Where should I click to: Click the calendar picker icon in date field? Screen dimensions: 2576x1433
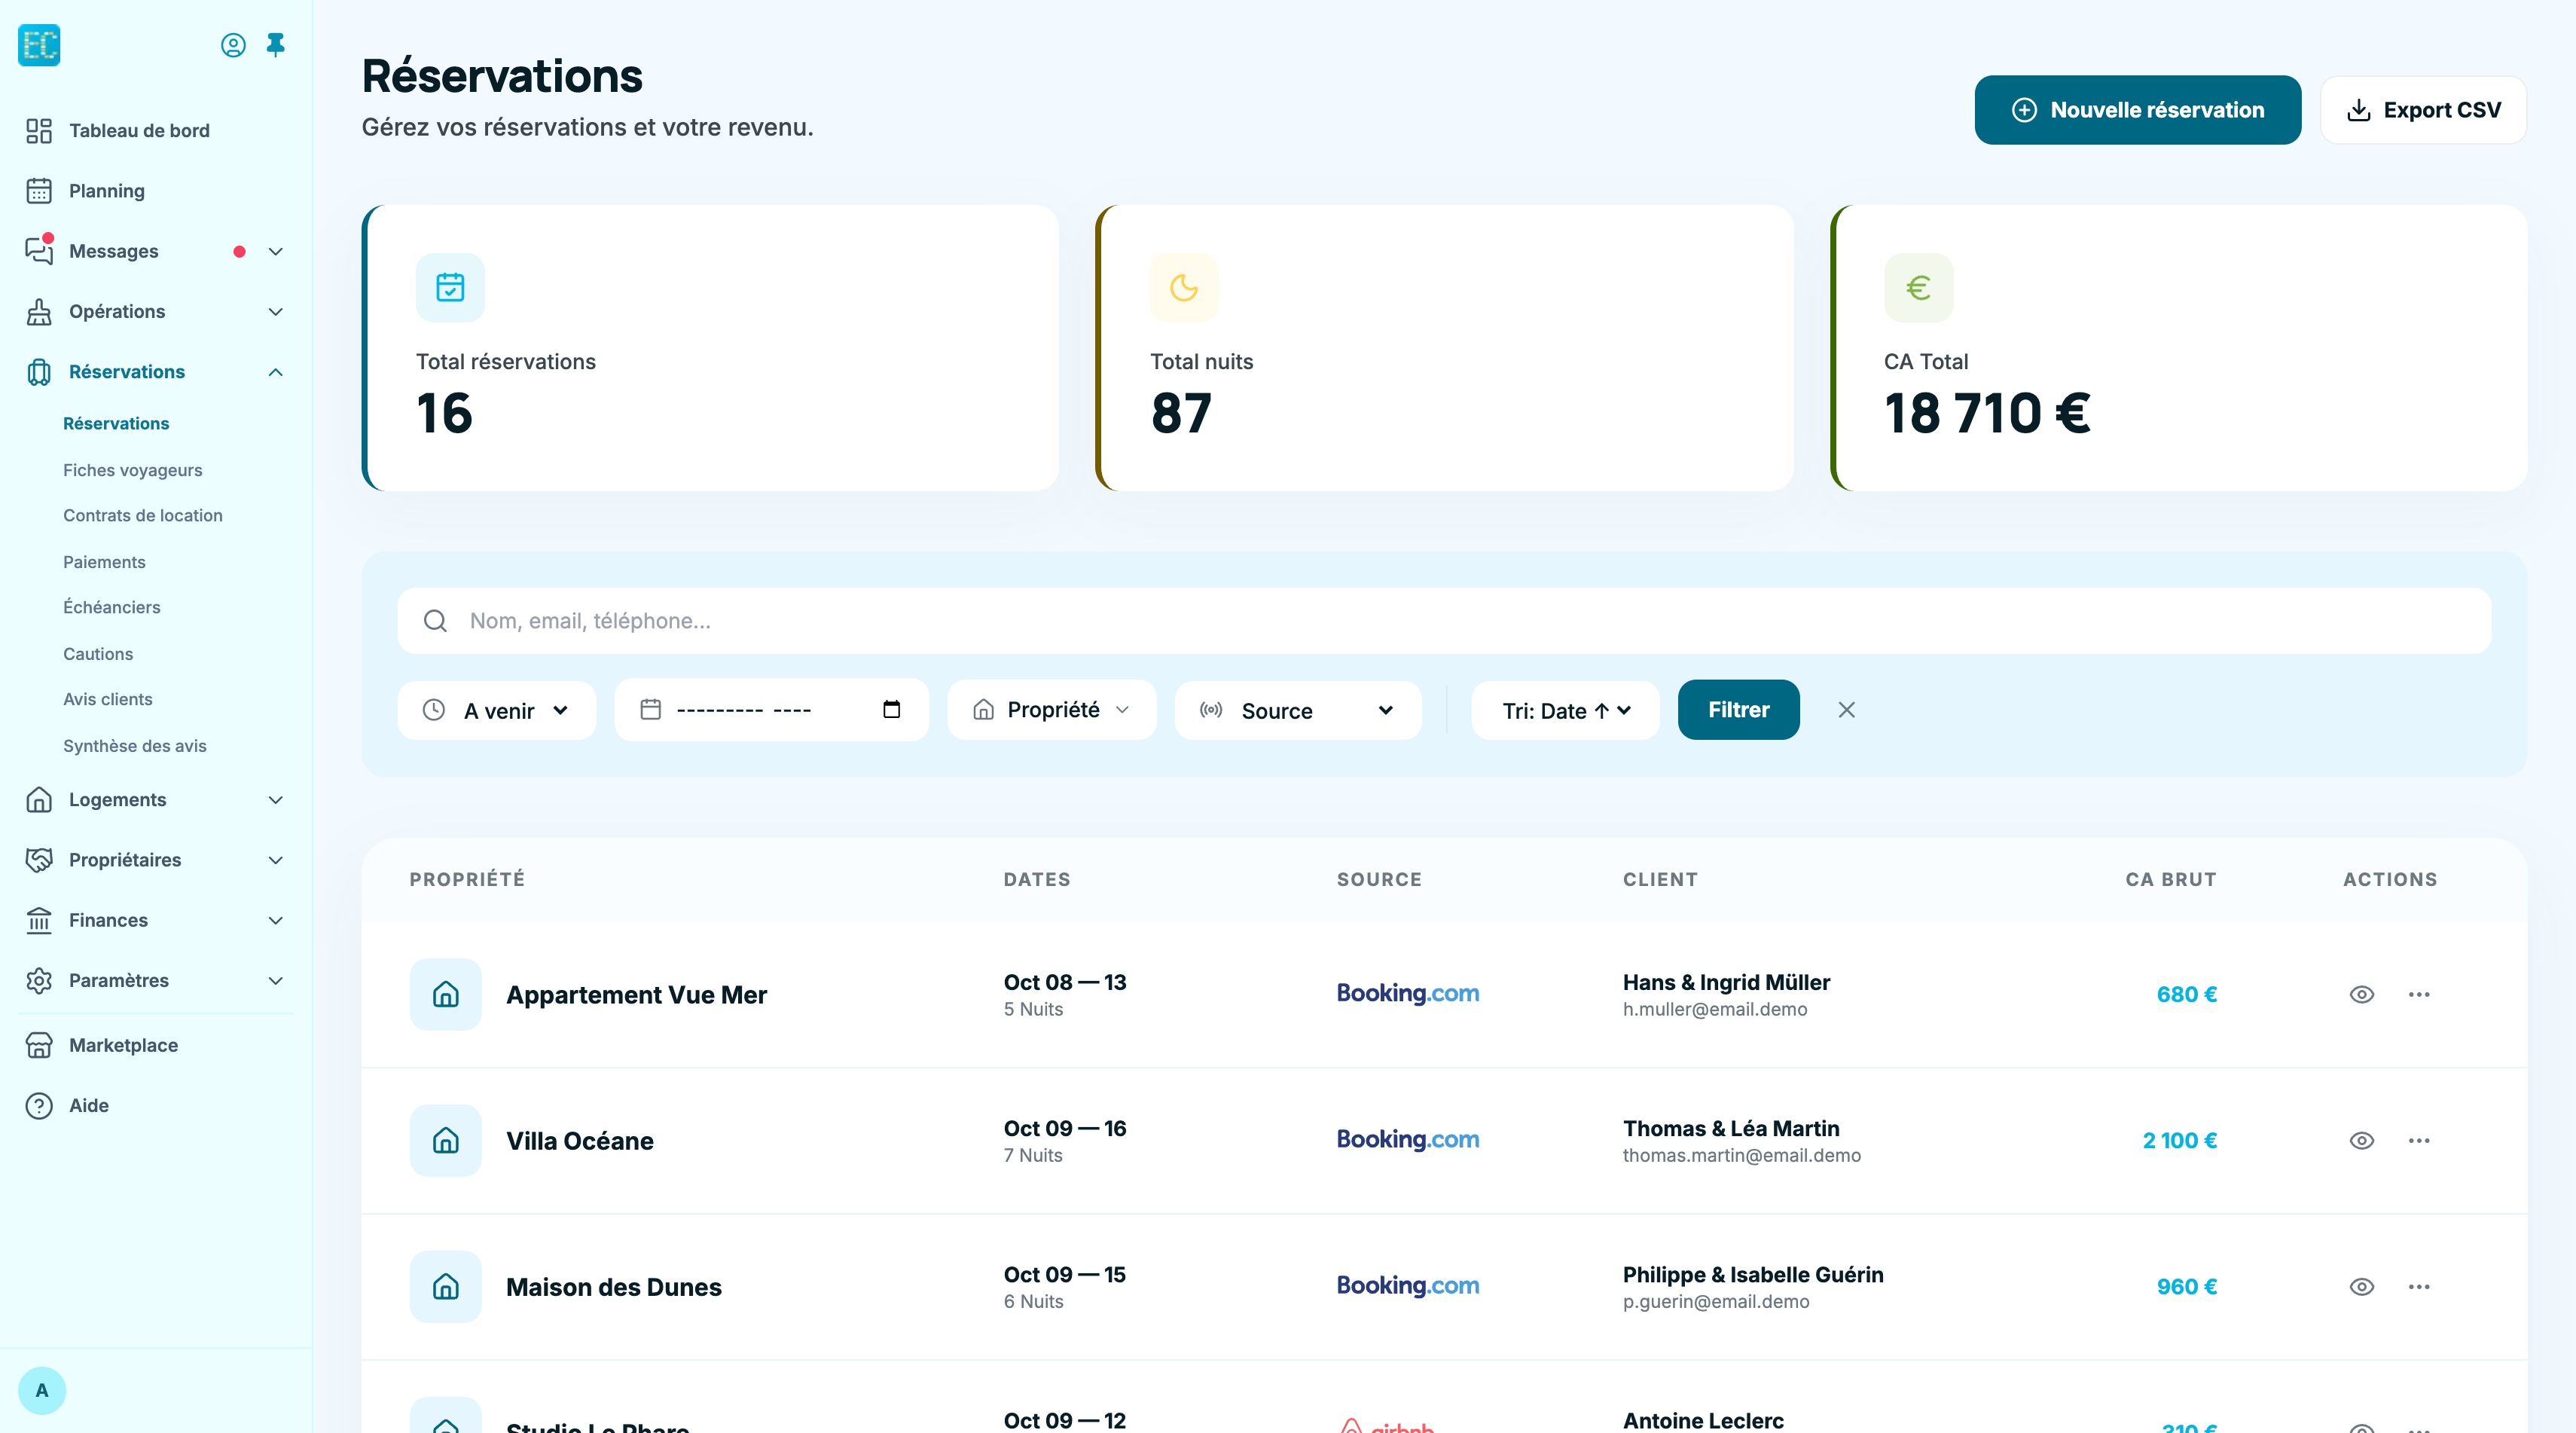(x=892, y=710)
